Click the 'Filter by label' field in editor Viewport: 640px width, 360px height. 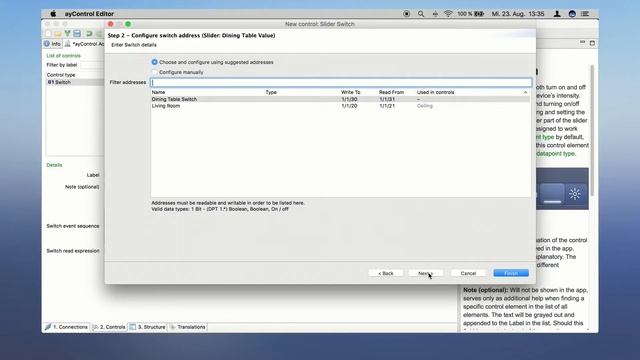point(92,65)
